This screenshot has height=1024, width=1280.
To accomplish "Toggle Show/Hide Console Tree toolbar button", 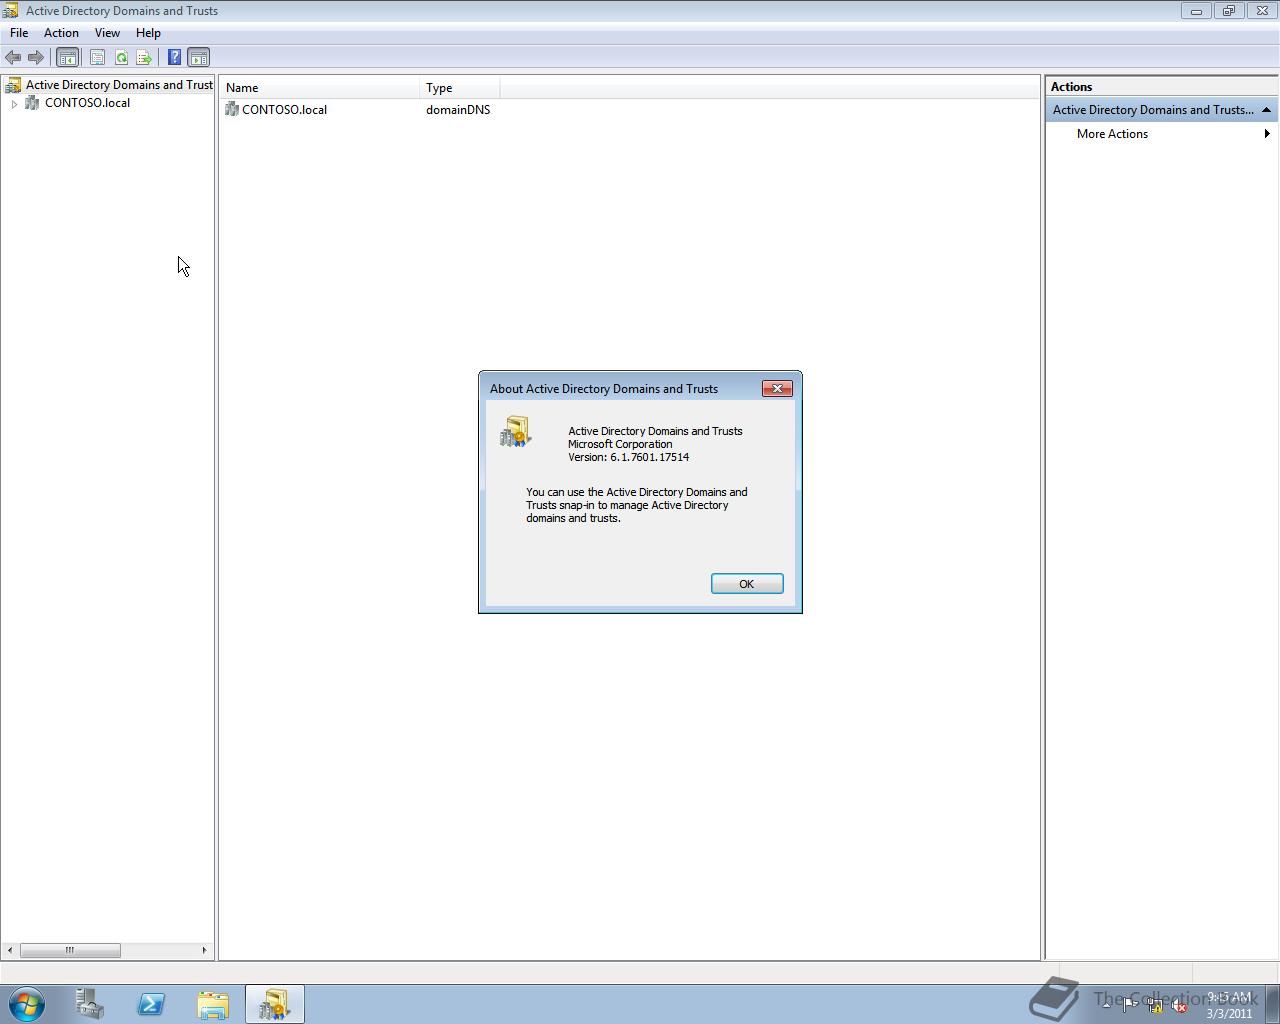I will (x=67, y=58).
